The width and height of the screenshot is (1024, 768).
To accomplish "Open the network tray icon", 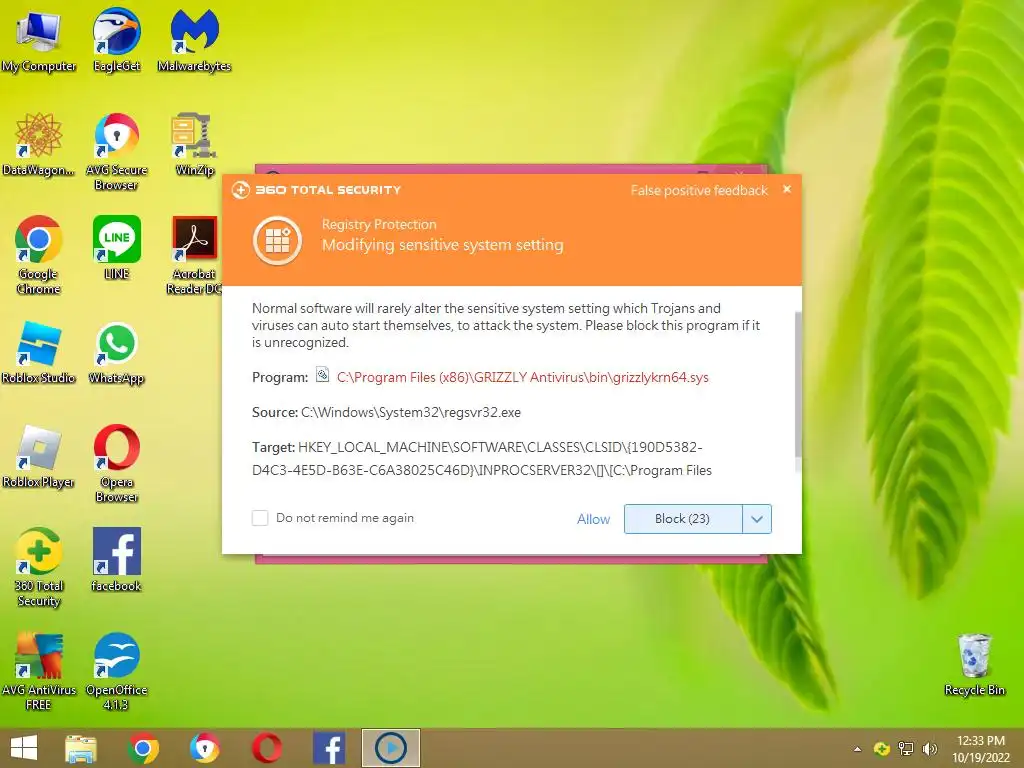I will click(906, 748).
